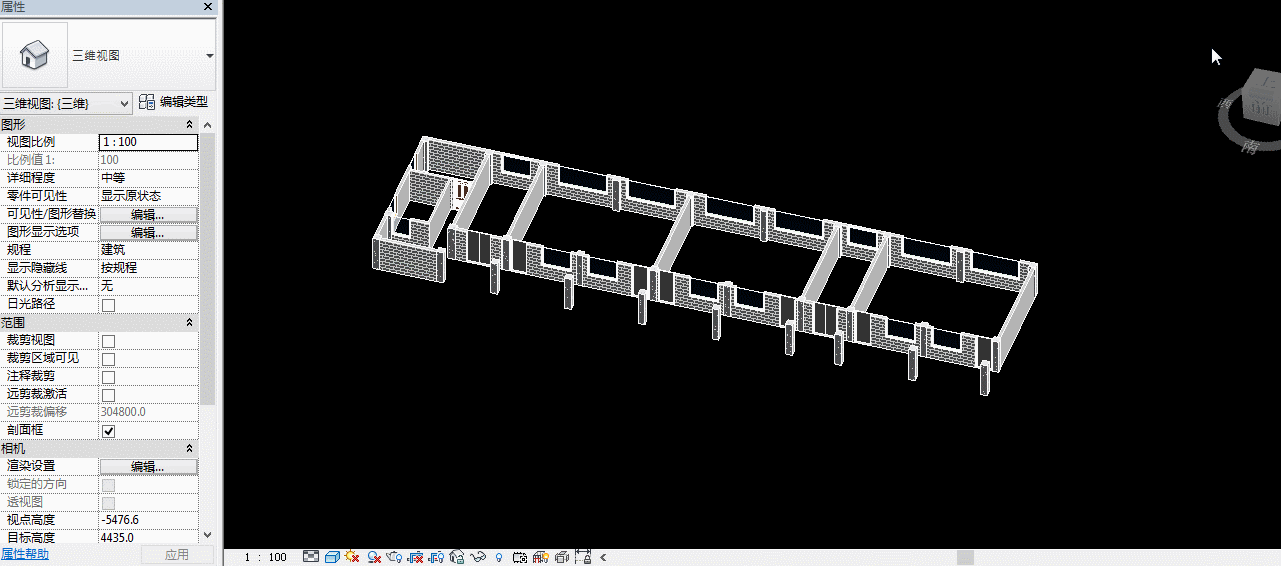Click the Unlocked 3D View house icon
This screenshot has width=1281, height=566.
(x=457, y=557)
